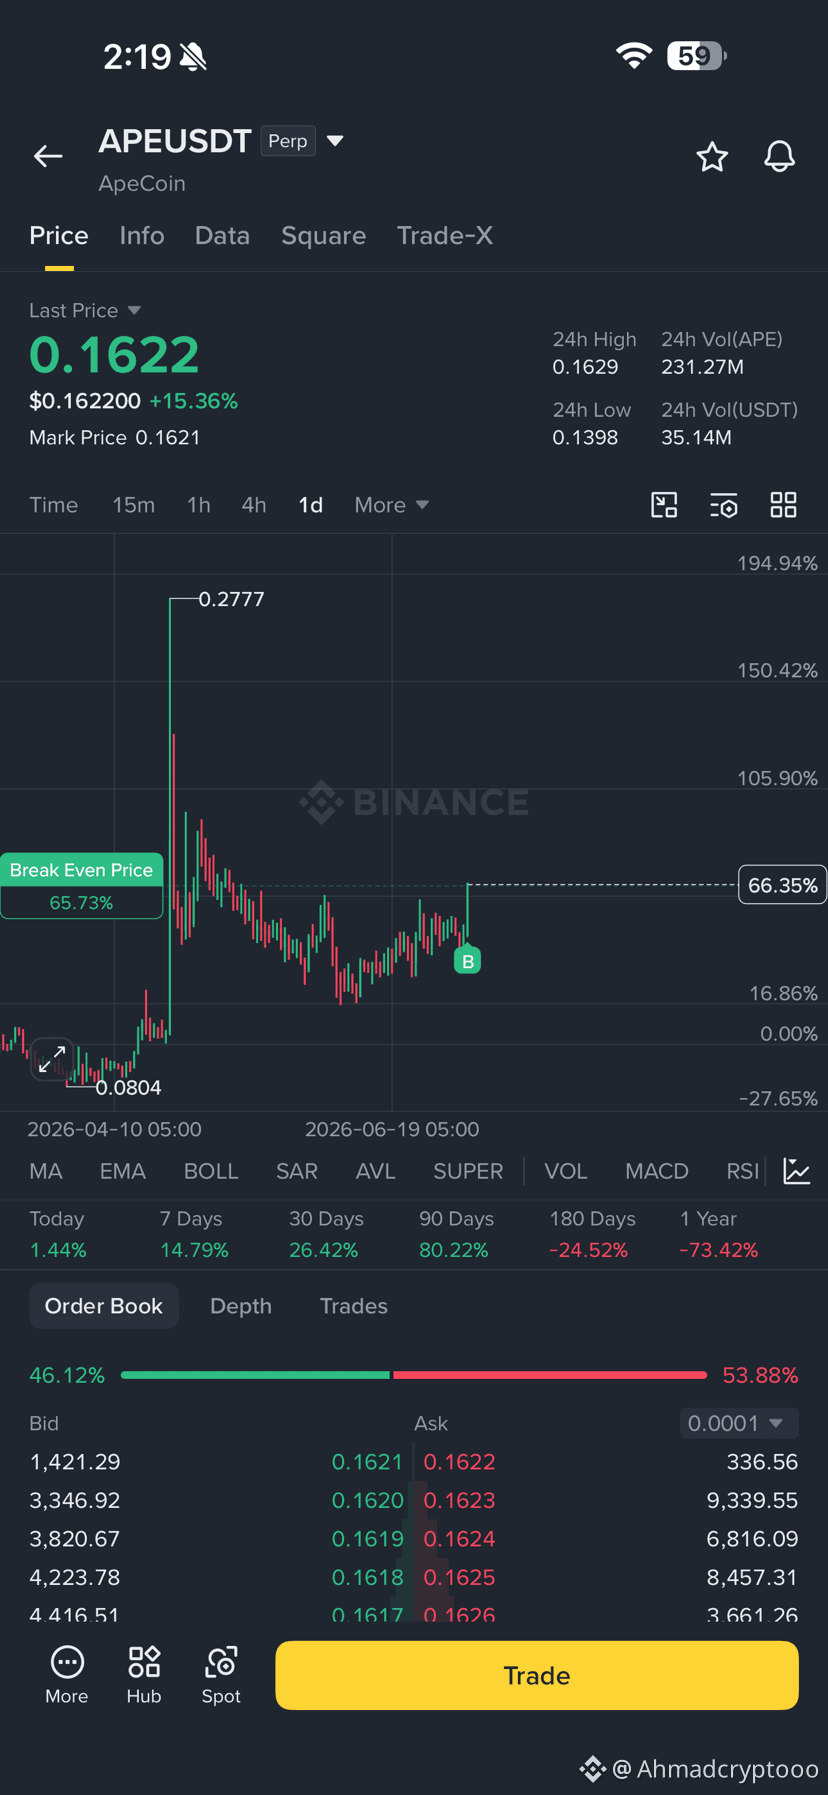Select 1d chart interval
The width and height of the screenshot is (828, 1795).
311,505
